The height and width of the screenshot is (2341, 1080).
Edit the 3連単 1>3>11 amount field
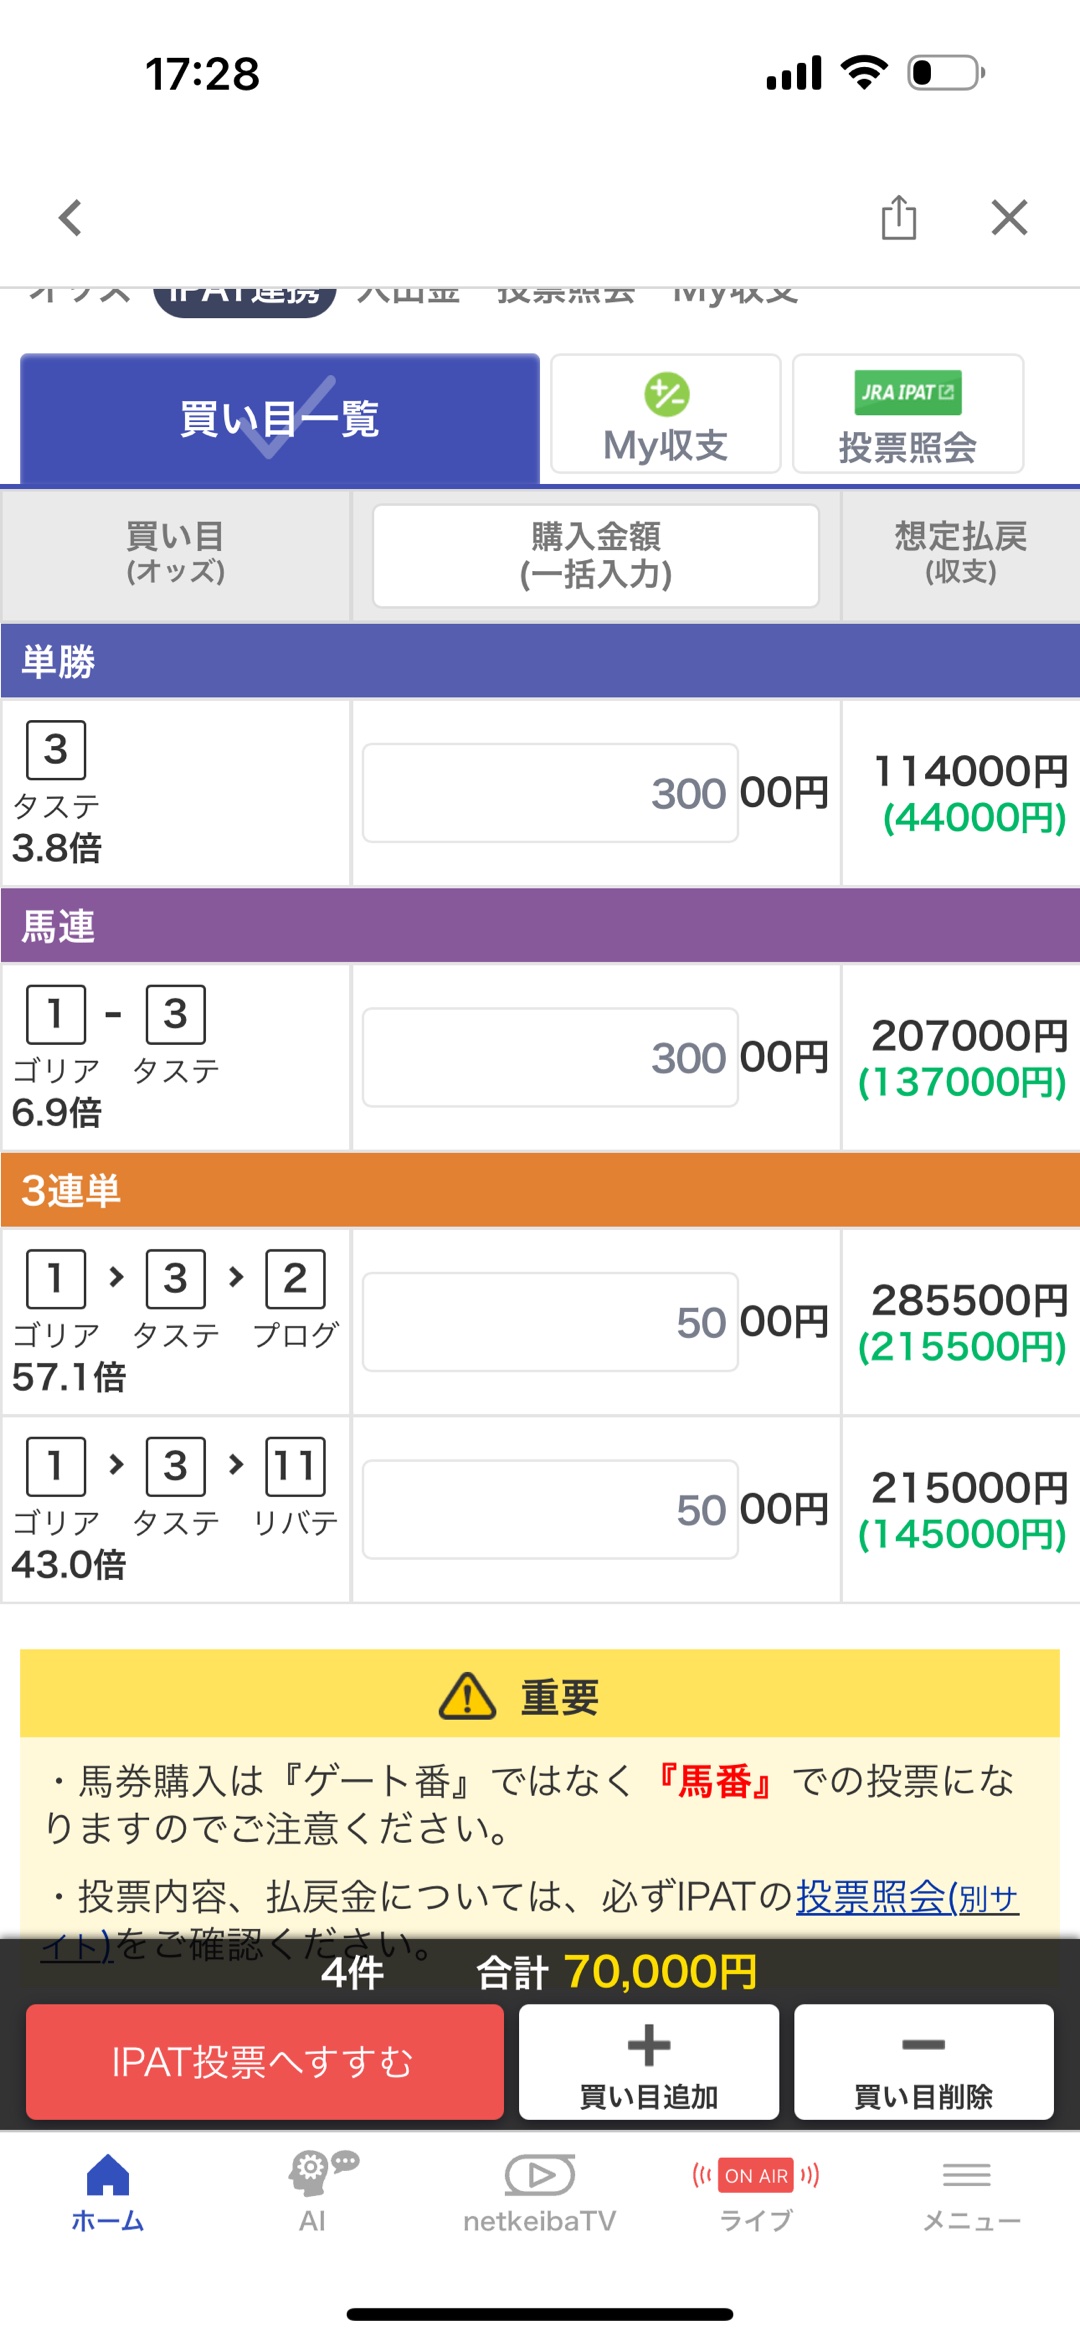pos(550,1509)
